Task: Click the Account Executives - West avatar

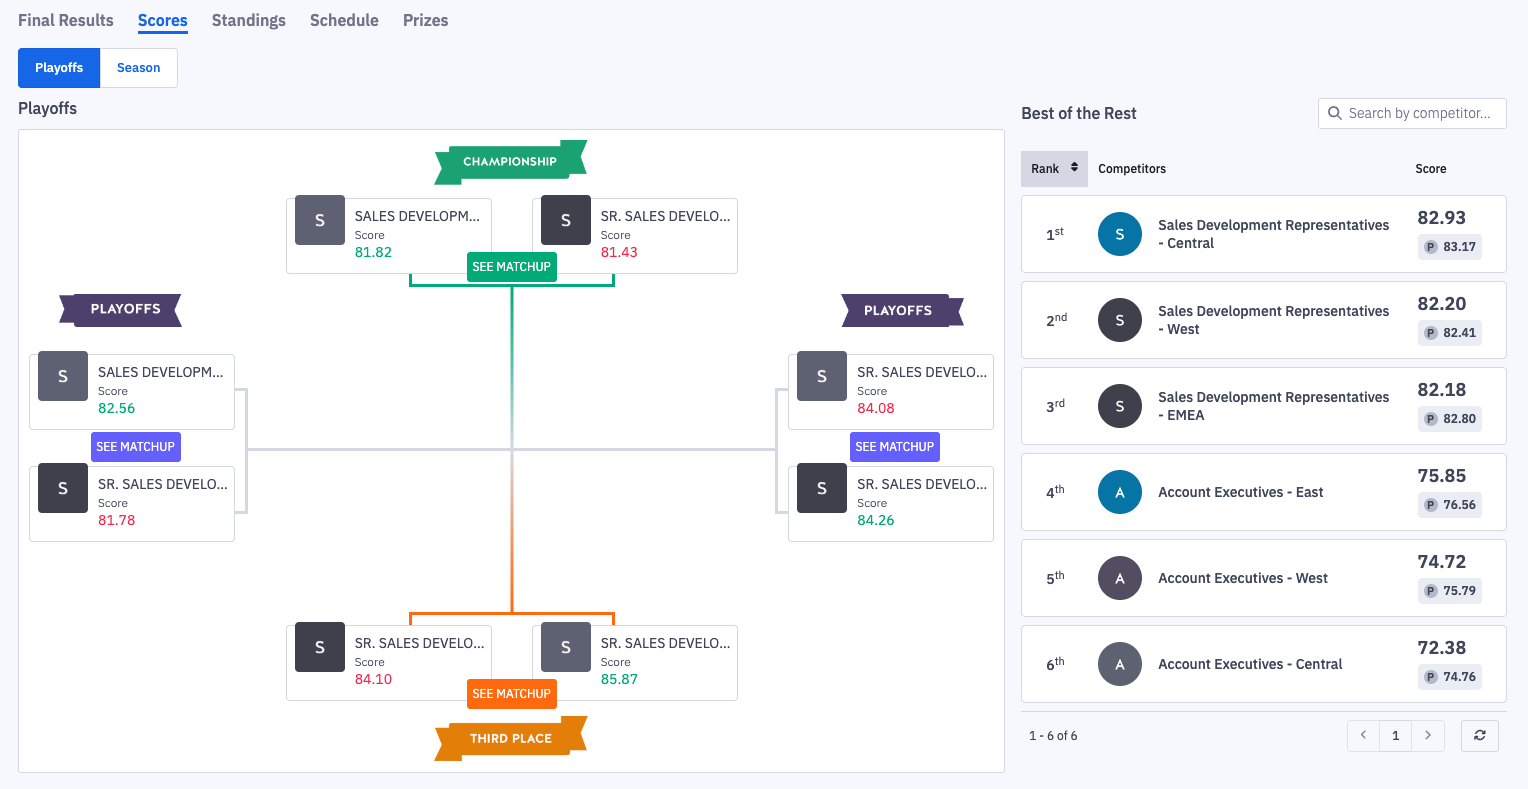Action: click(1119, 578)
